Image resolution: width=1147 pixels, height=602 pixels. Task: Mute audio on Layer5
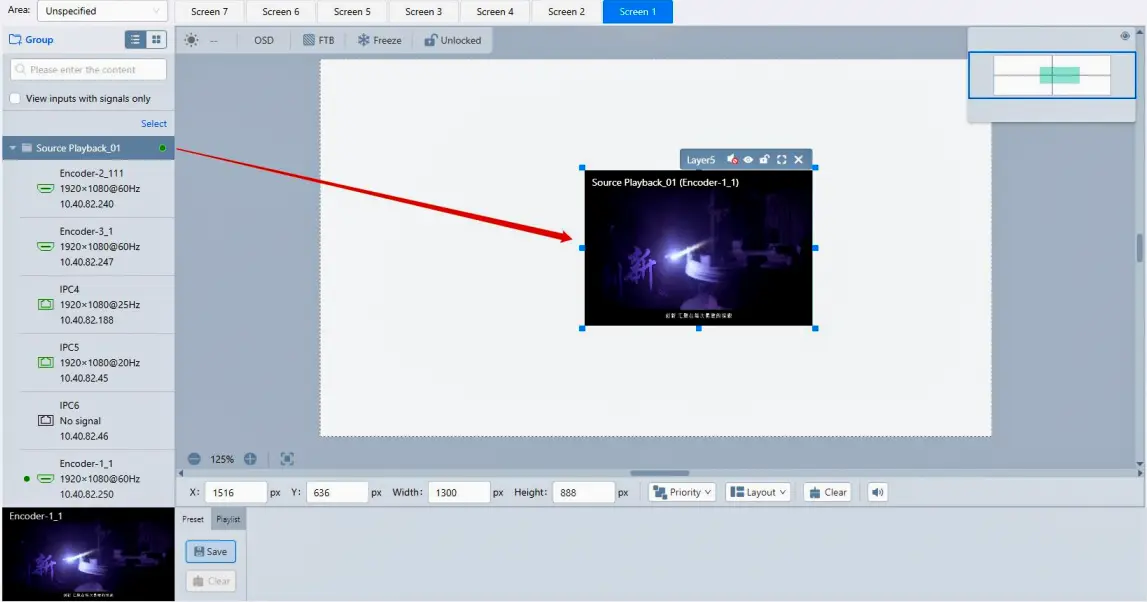732,160
